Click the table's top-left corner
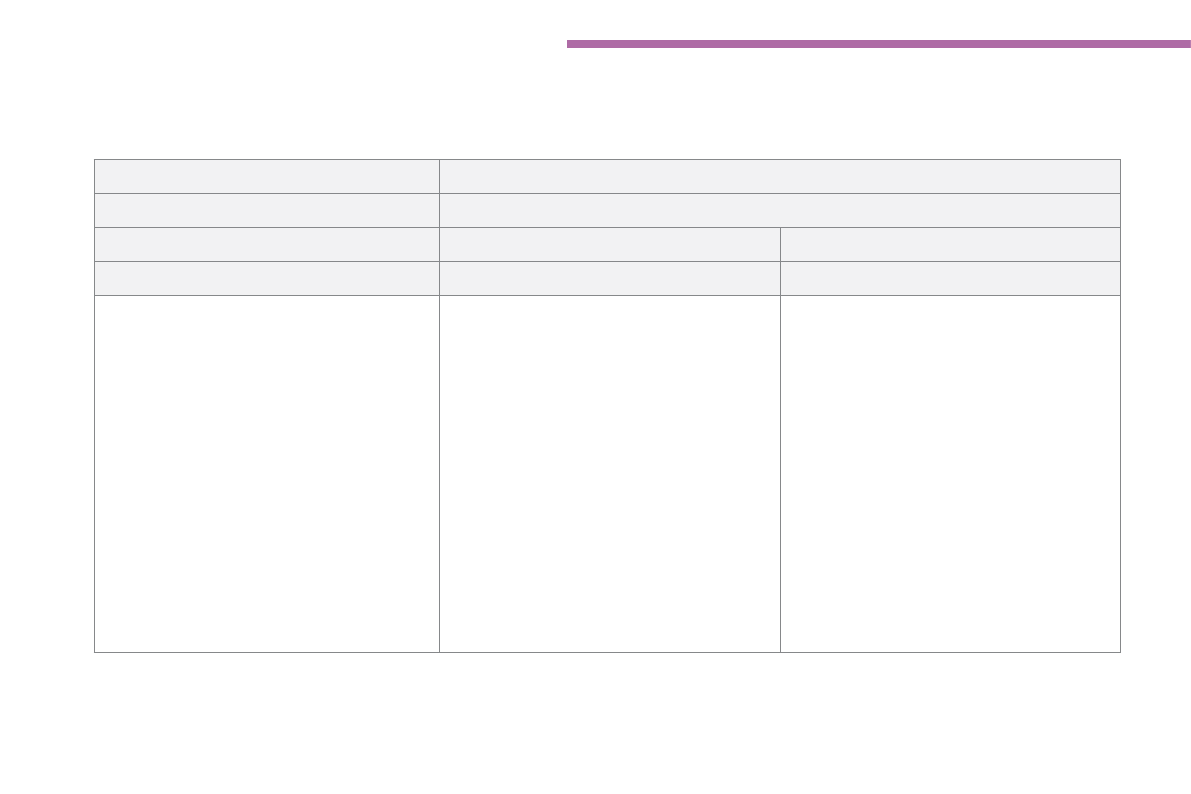1191x794 pixels. coord(95,160)
